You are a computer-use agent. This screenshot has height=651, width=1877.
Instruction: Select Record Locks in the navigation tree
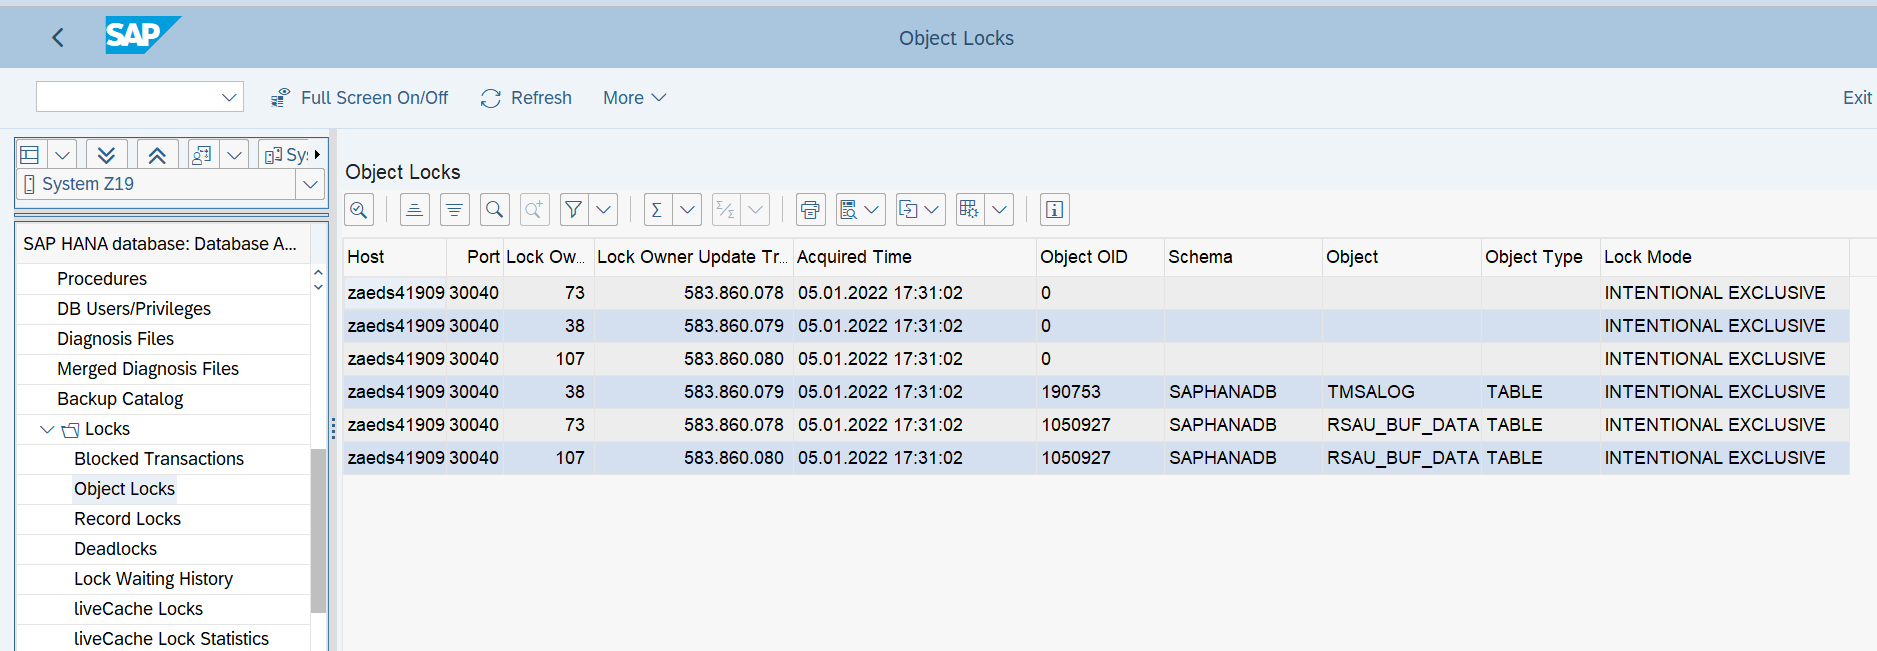tap(127, 519)
